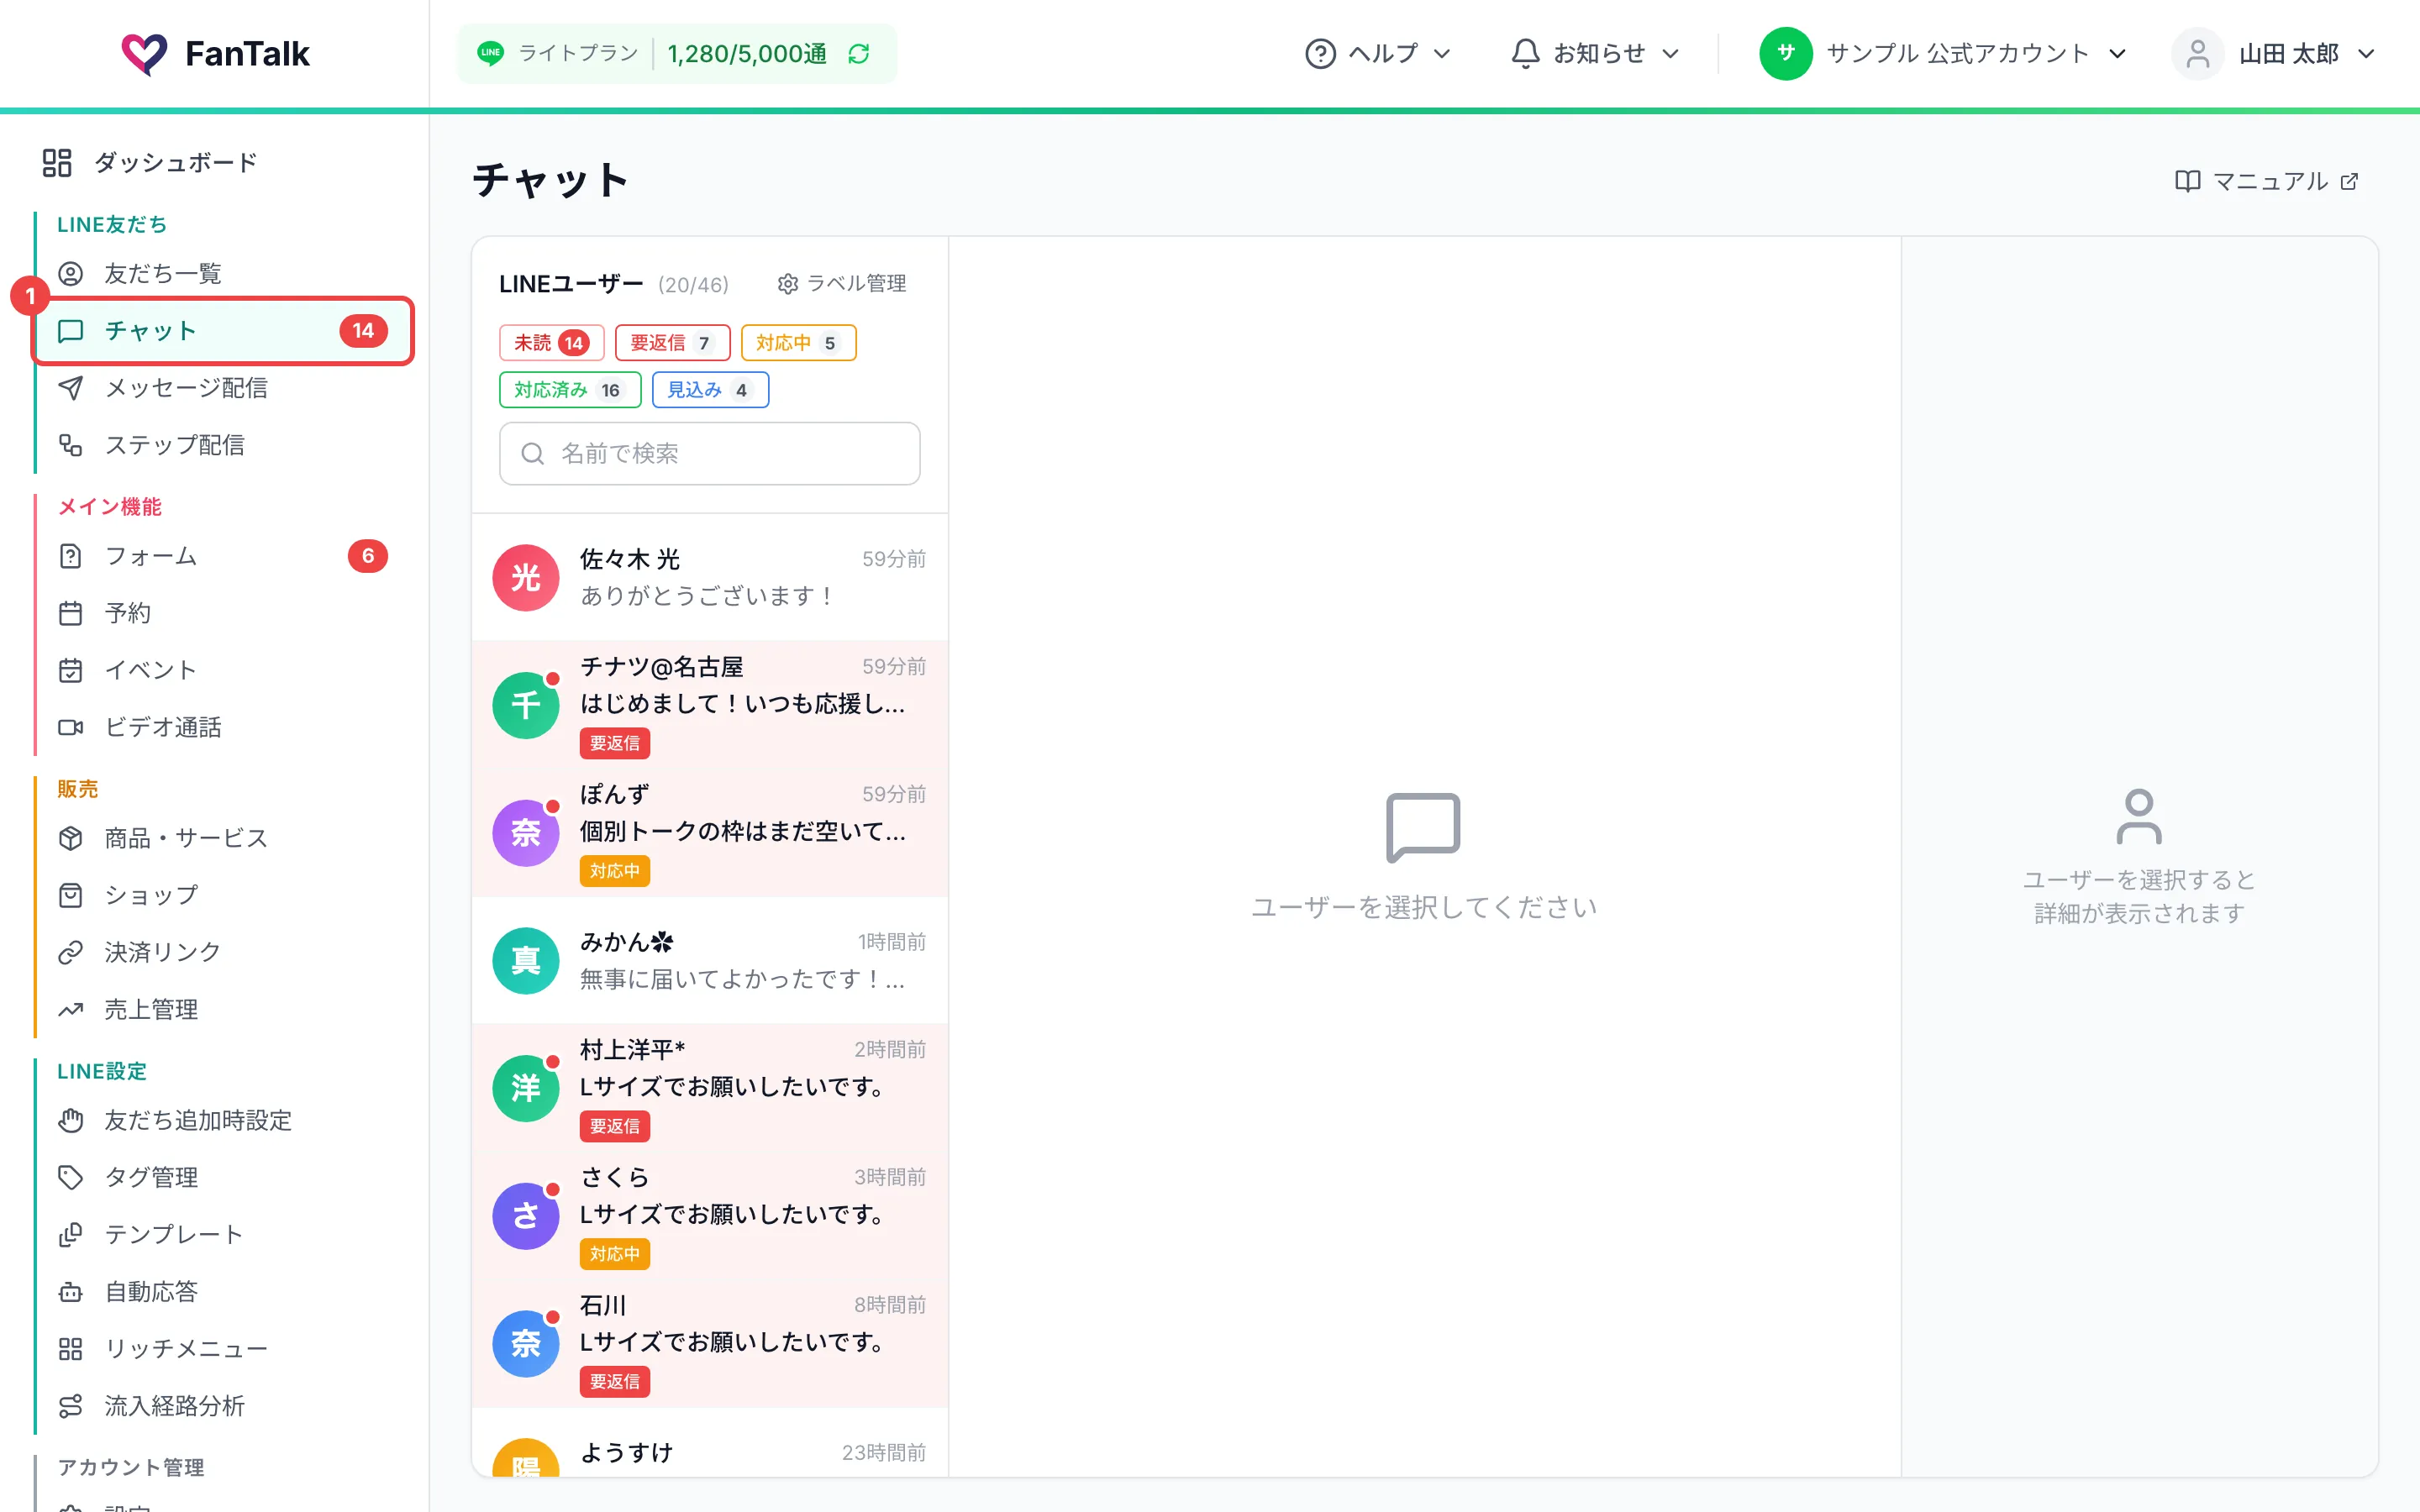
Task: Click the さくら avatar thumbnail
Action: [x=526, y=1216]
